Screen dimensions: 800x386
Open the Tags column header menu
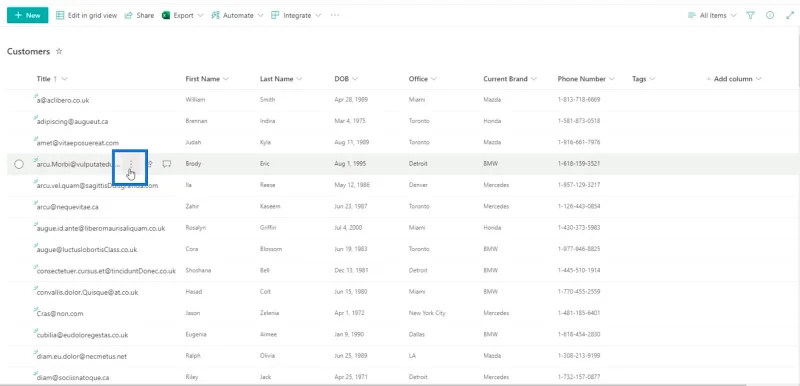(643, 79)
